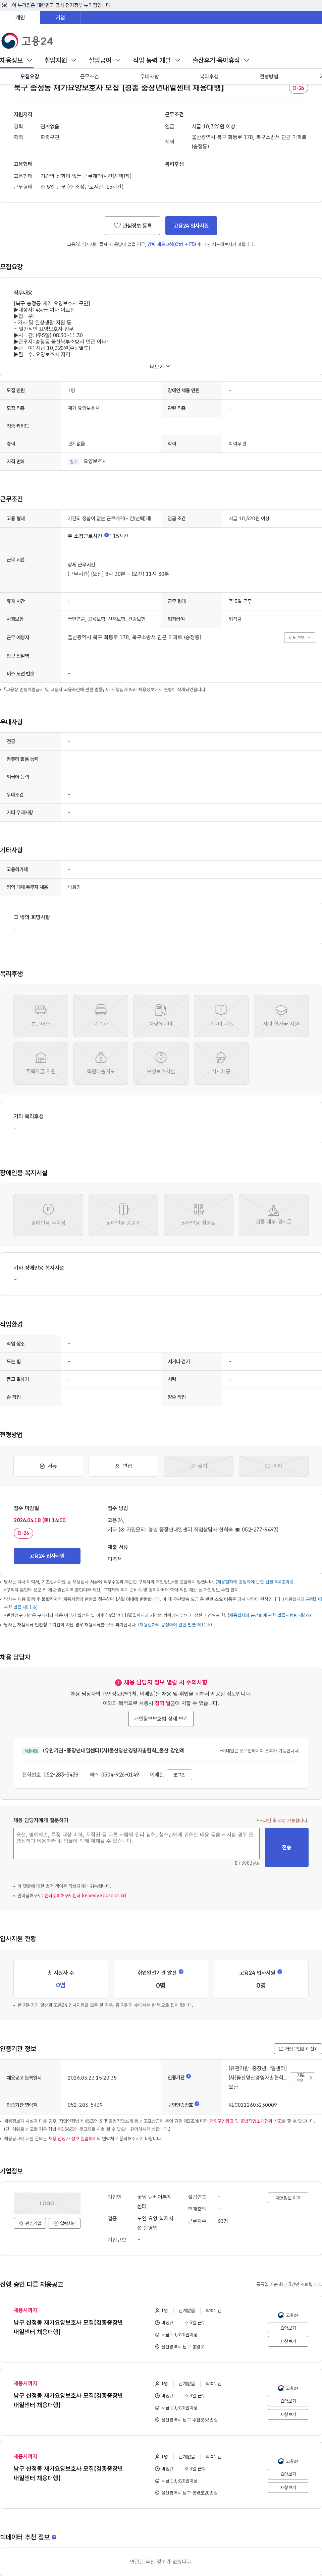Open 개인정보보호법 상세 보기
This screenshot has height=2576, width=322.
click(x=161, y=1719)
